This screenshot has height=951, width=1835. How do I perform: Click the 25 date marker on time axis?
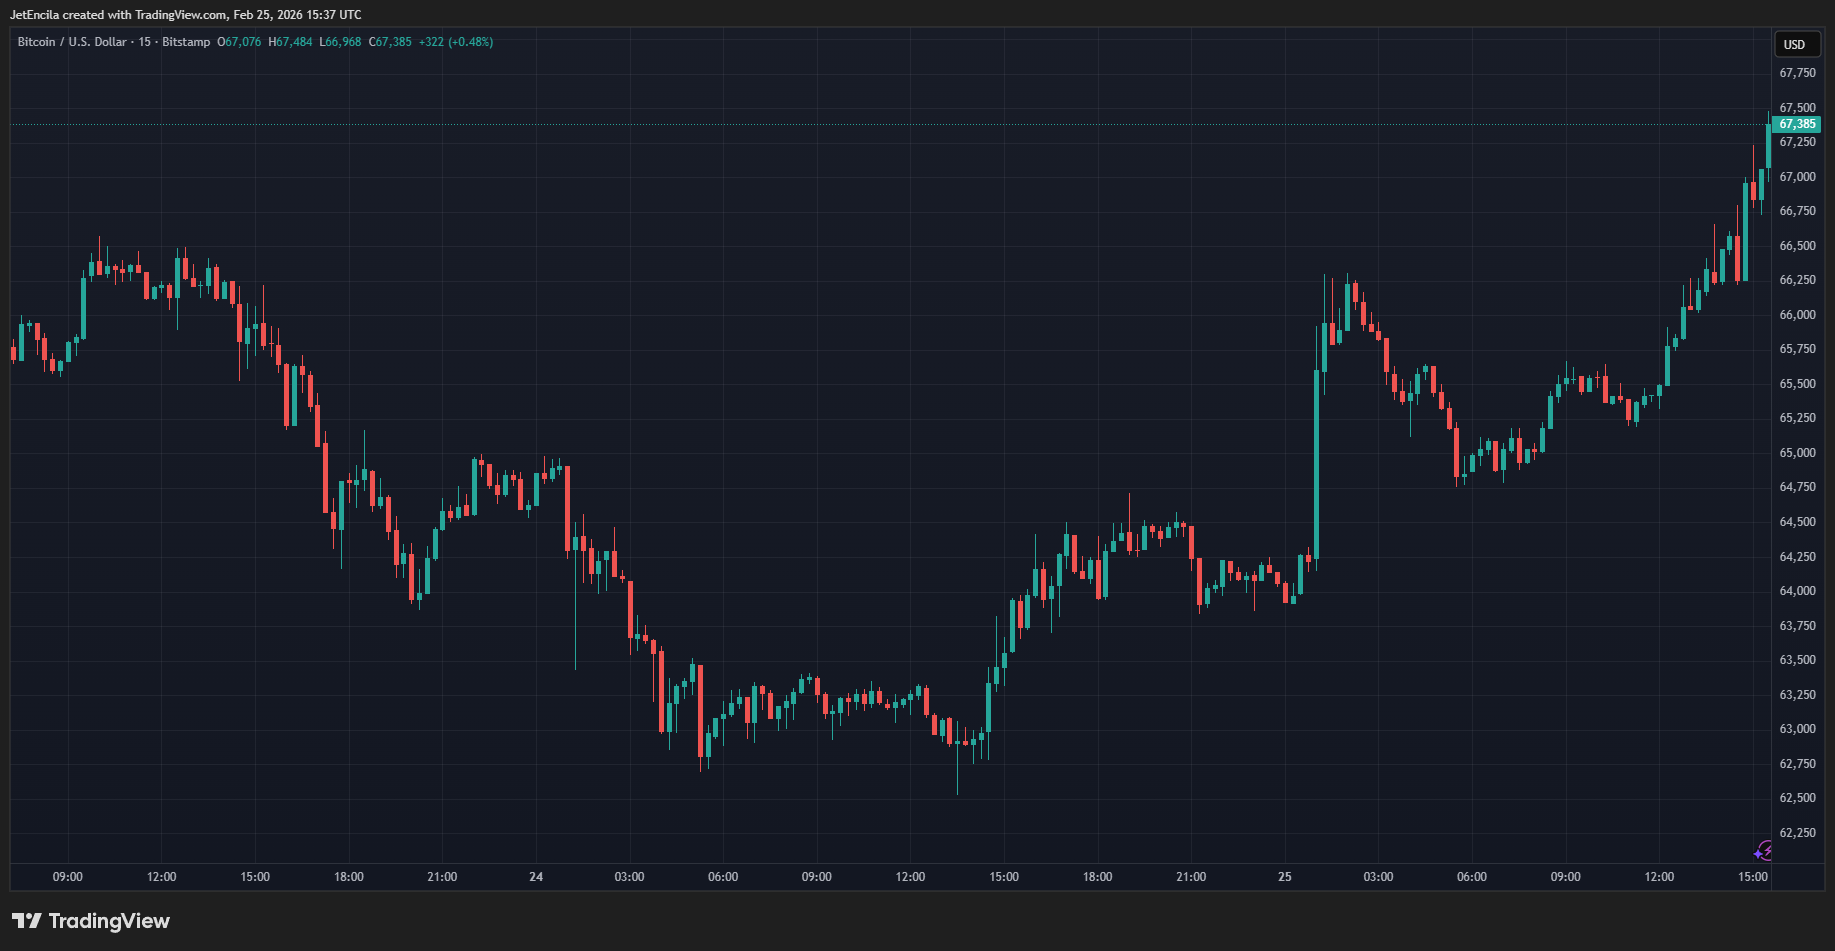click(1284, 877)
